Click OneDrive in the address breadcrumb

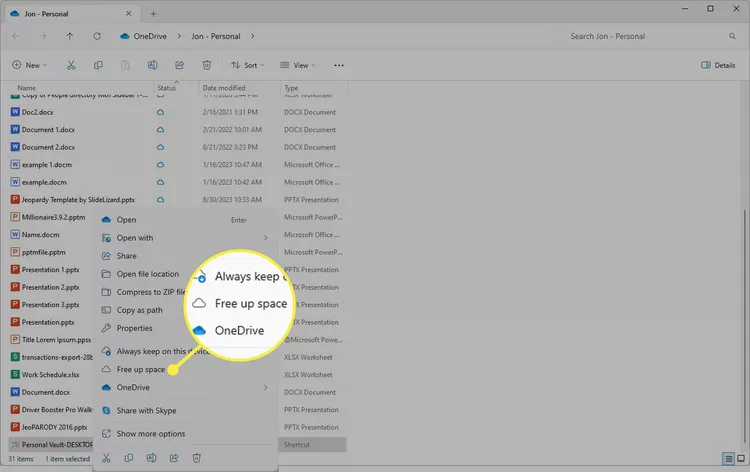[x=143, y=36]
